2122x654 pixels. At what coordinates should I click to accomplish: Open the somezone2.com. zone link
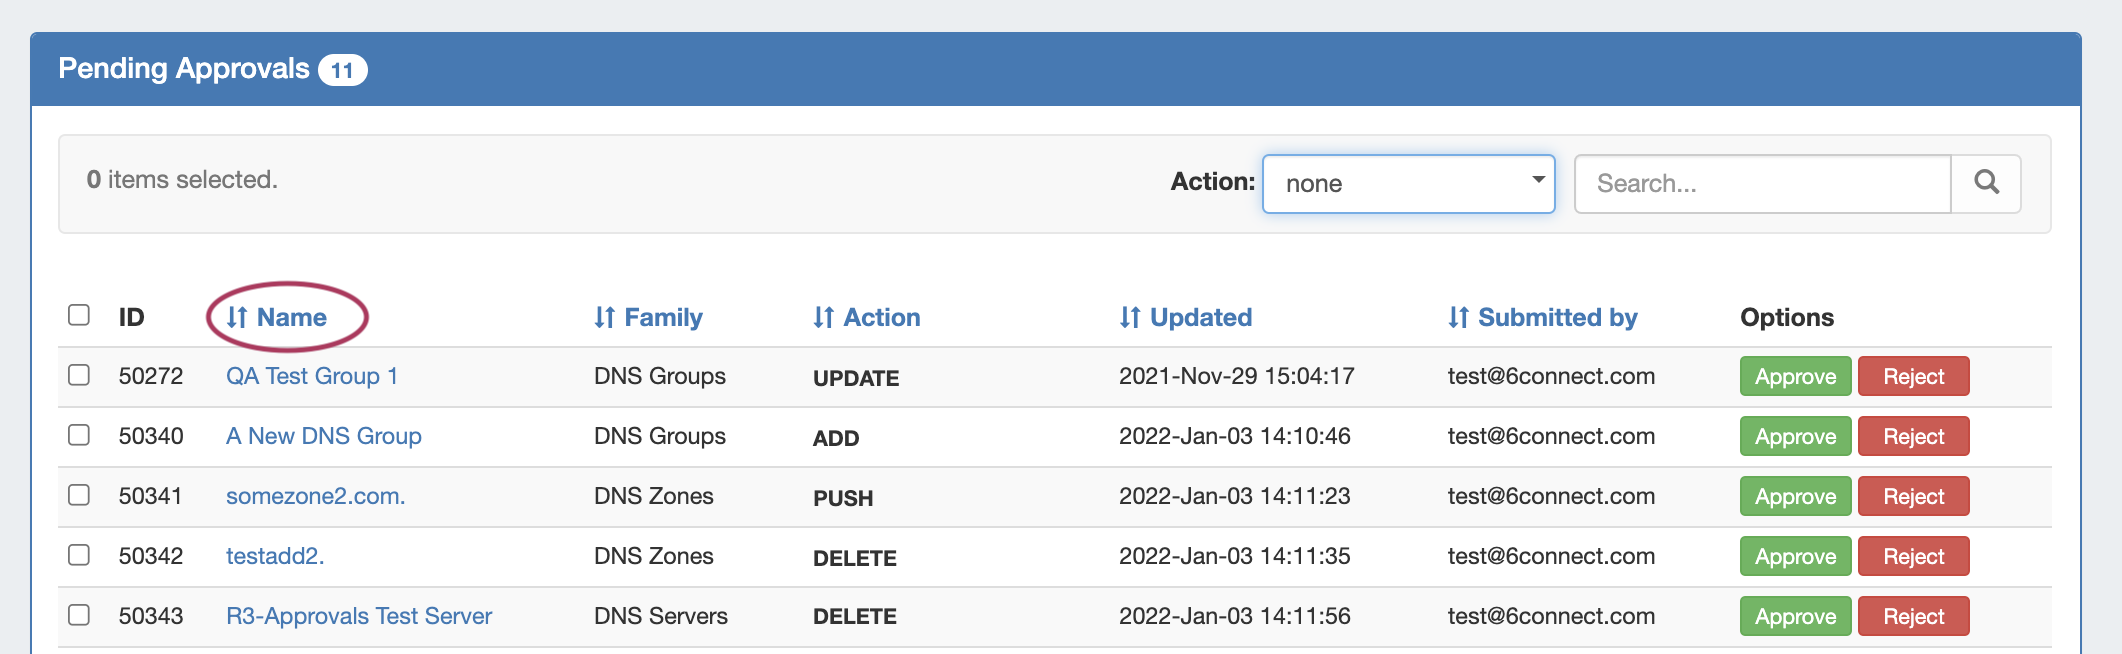tap(315, 496)
